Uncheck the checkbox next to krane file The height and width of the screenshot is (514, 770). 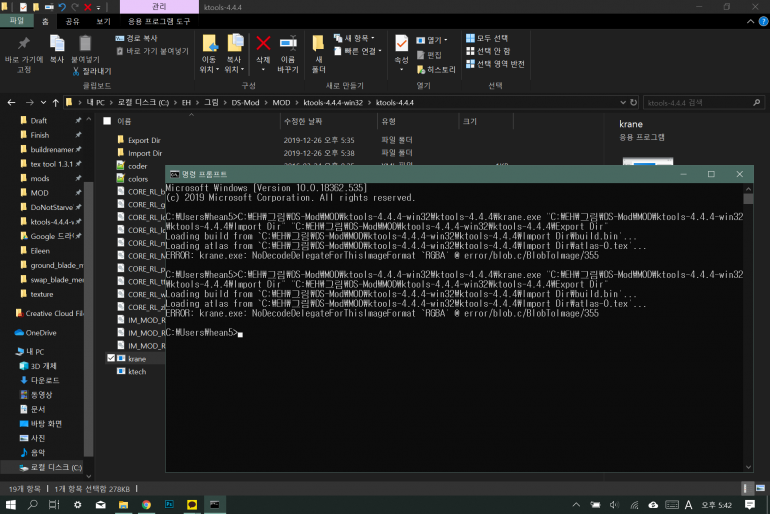pos(111,358)
